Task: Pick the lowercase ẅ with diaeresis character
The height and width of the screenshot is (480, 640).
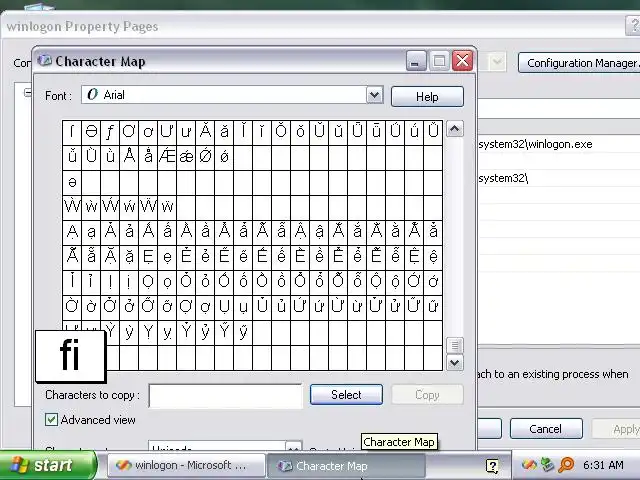Action: pyautogui.click(x=167, y=207)
